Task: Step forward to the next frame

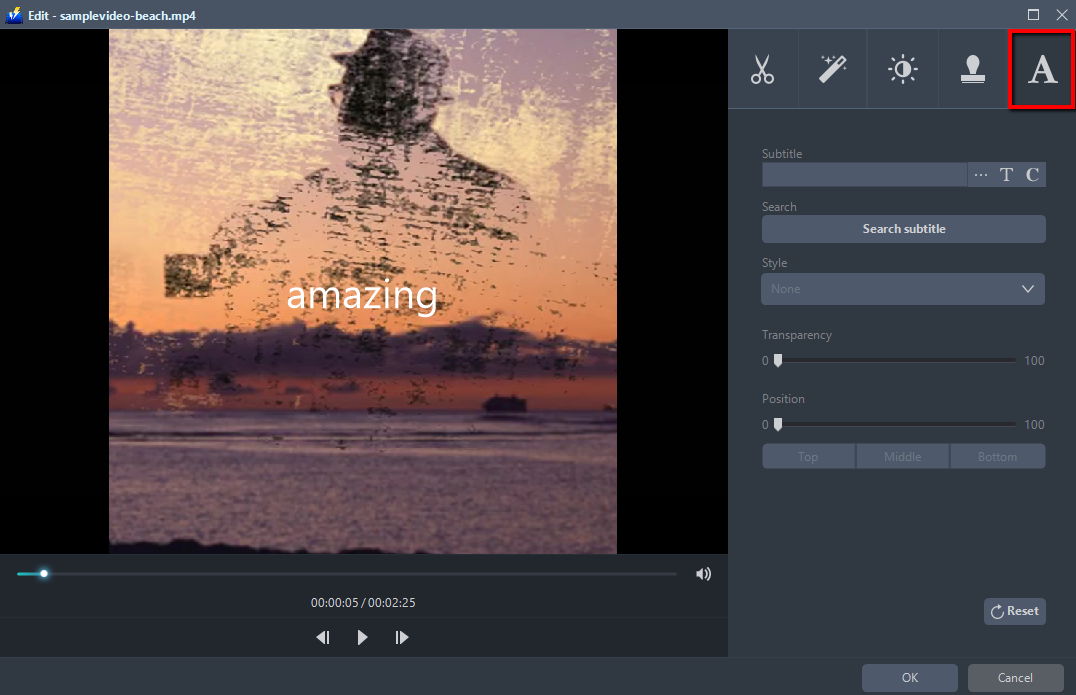Action: coord(401,638)
